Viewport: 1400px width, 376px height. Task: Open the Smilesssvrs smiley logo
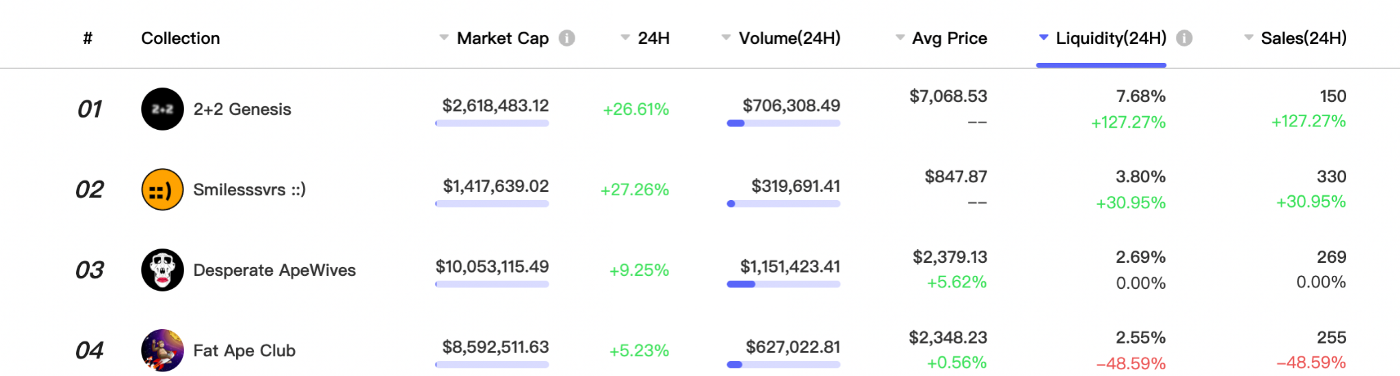click(x=163, y=189)
